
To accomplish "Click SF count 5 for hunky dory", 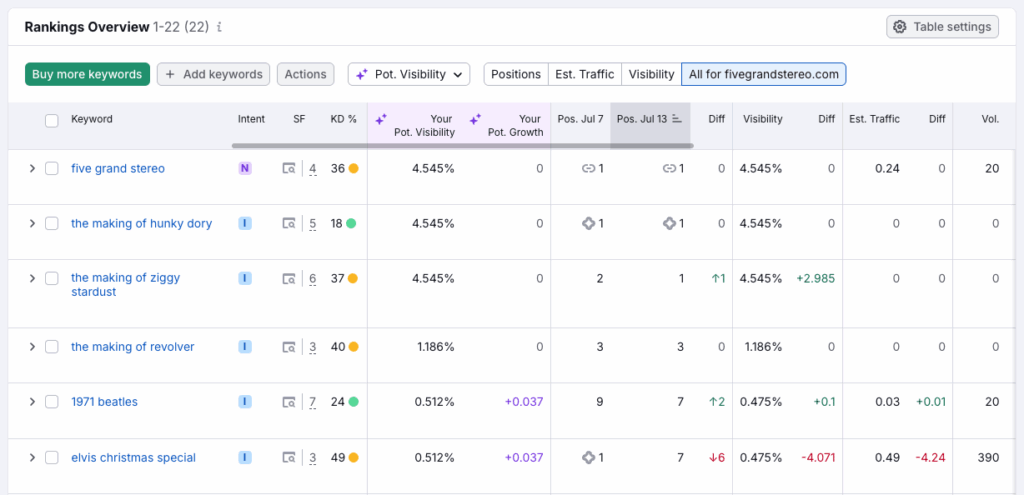I will [313, 224].
